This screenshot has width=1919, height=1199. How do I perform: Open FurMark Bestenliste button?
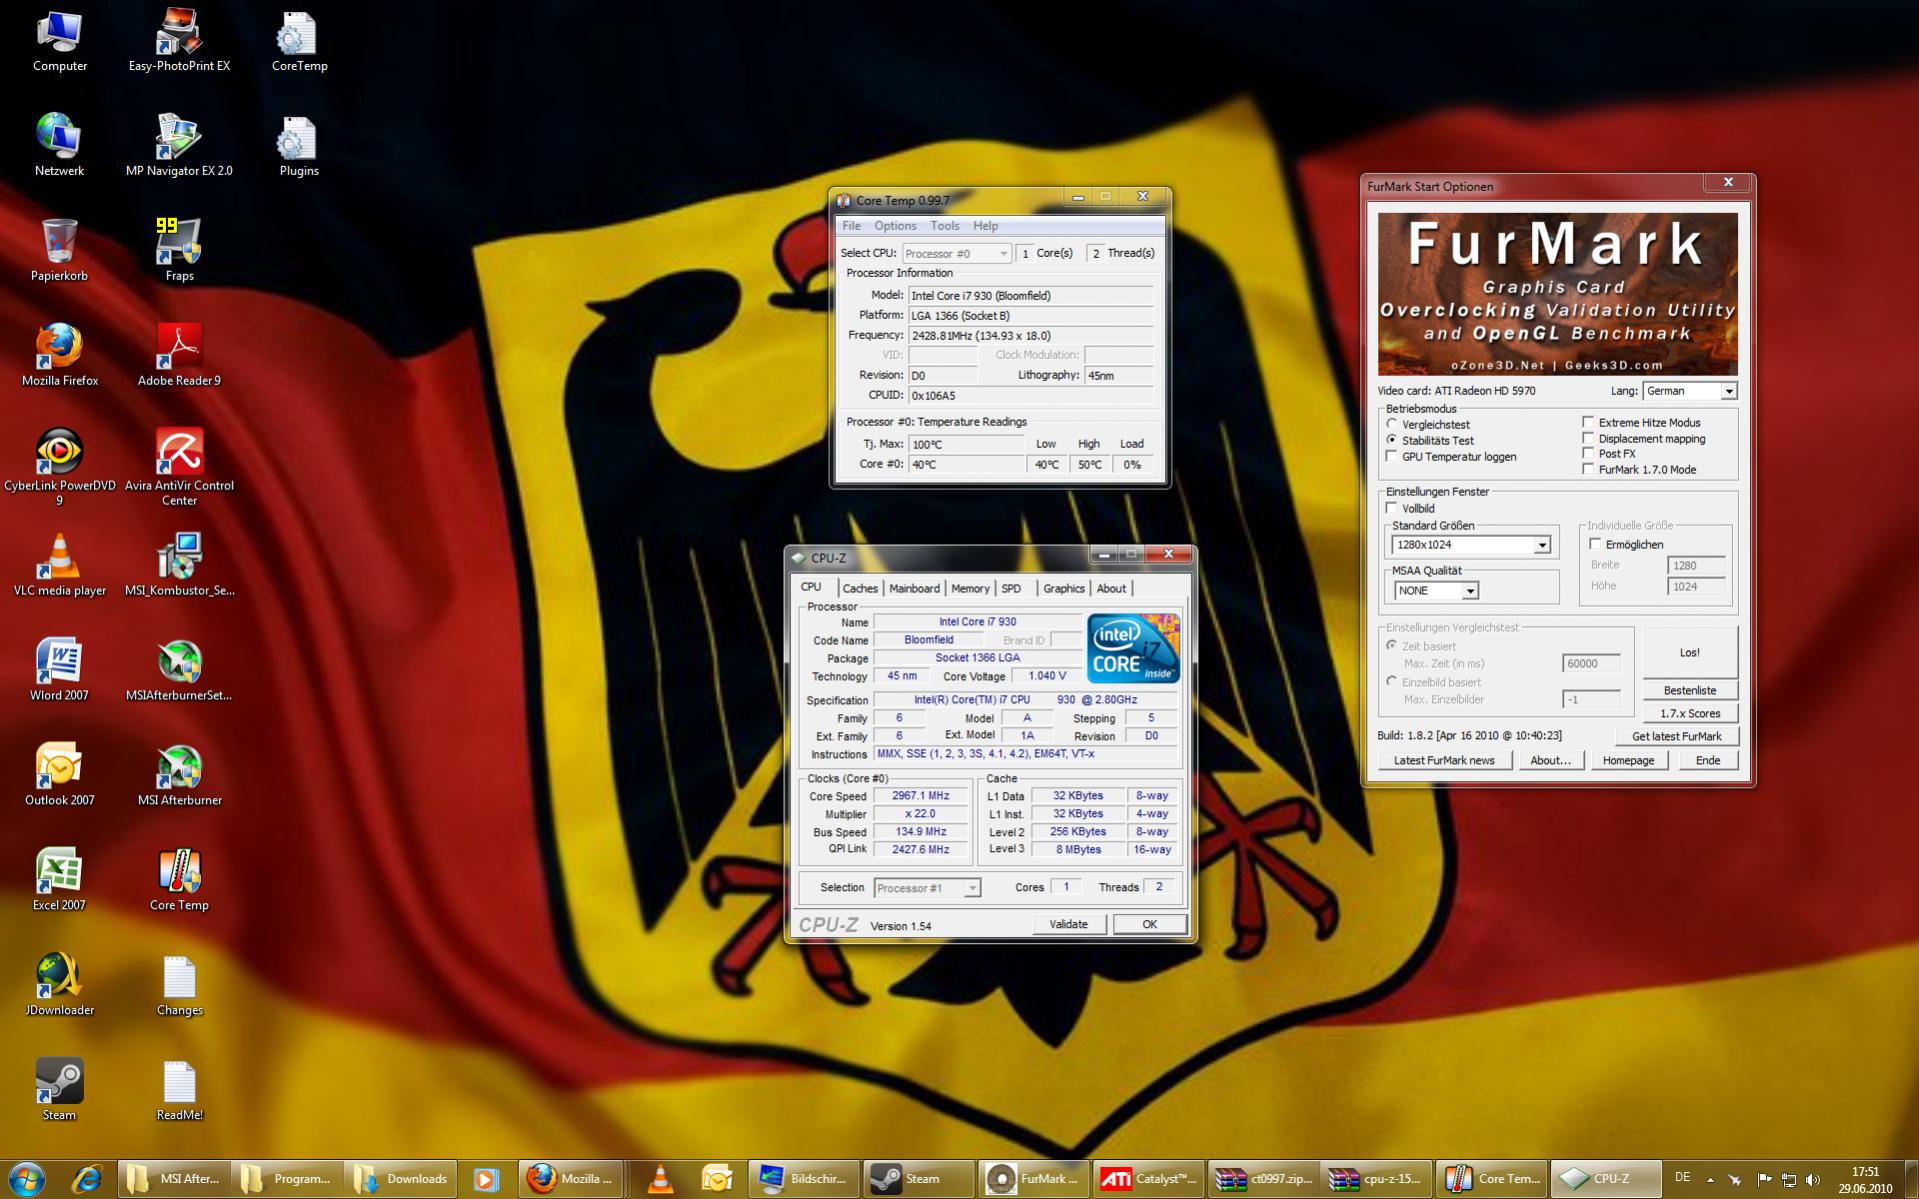pos(1690,691)
